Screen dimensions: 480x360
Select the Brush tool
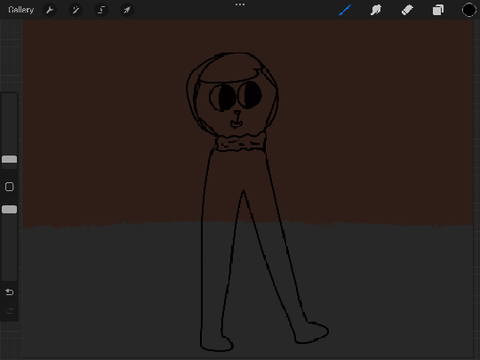(345, 10)
